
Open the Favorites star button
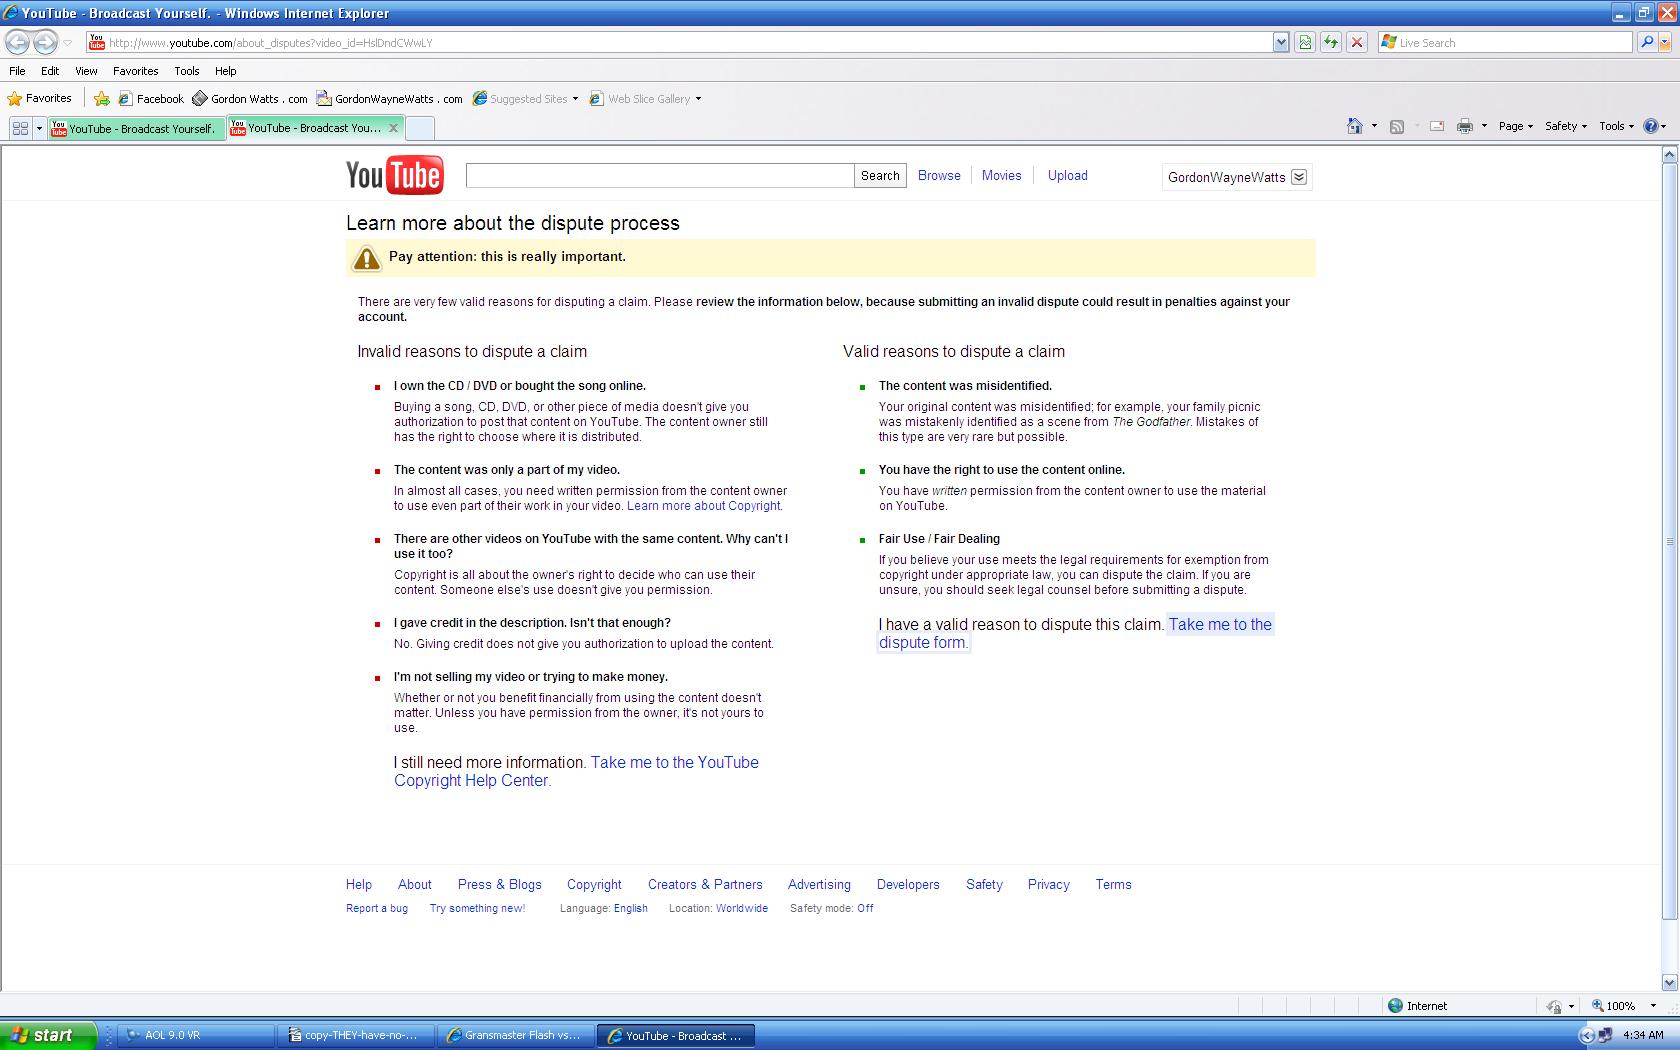pyautogui.click(x=40, y=98)
